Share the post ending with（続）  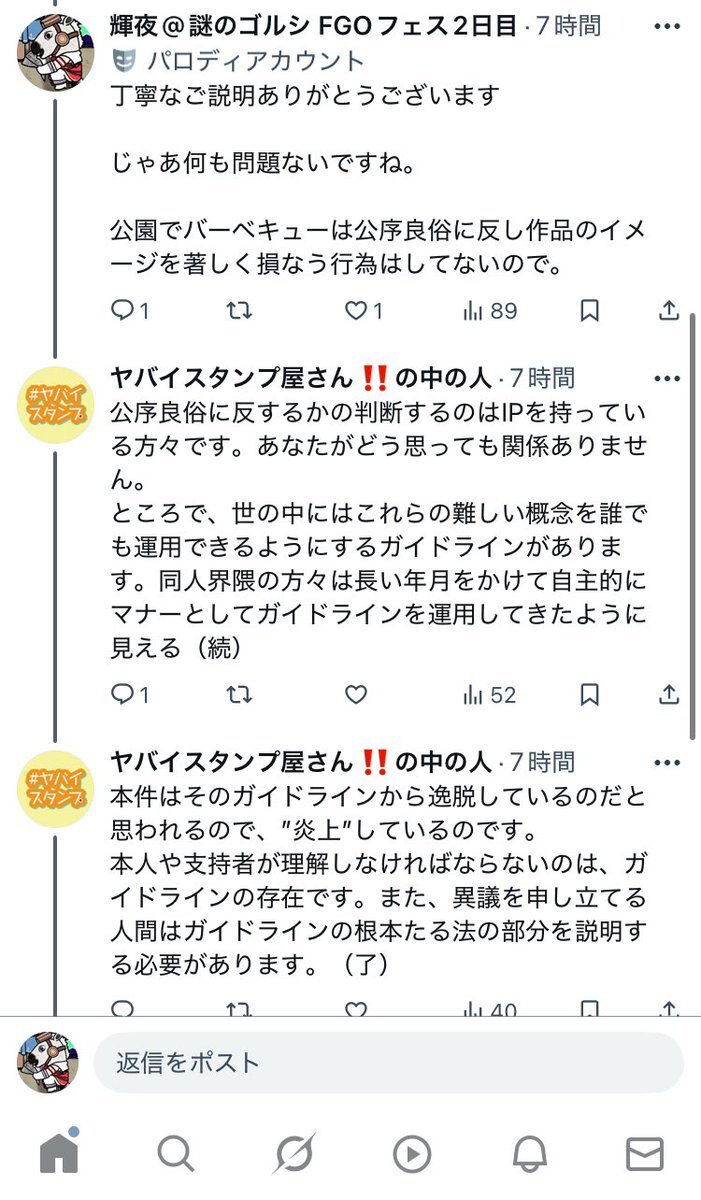(x=669, y=694)
